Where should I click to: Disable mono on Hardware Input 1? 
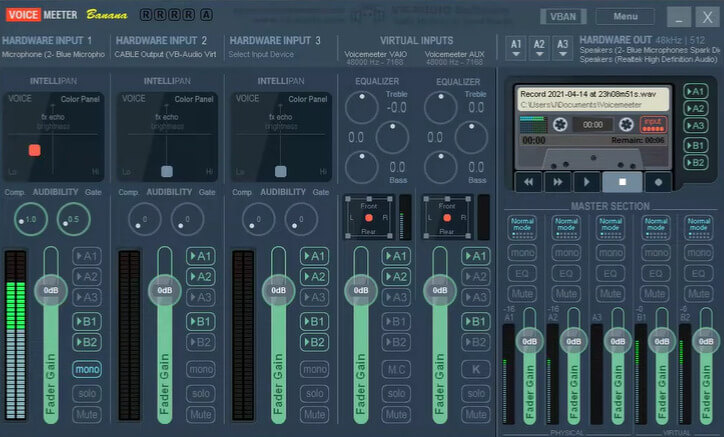[x=87, y=369]
